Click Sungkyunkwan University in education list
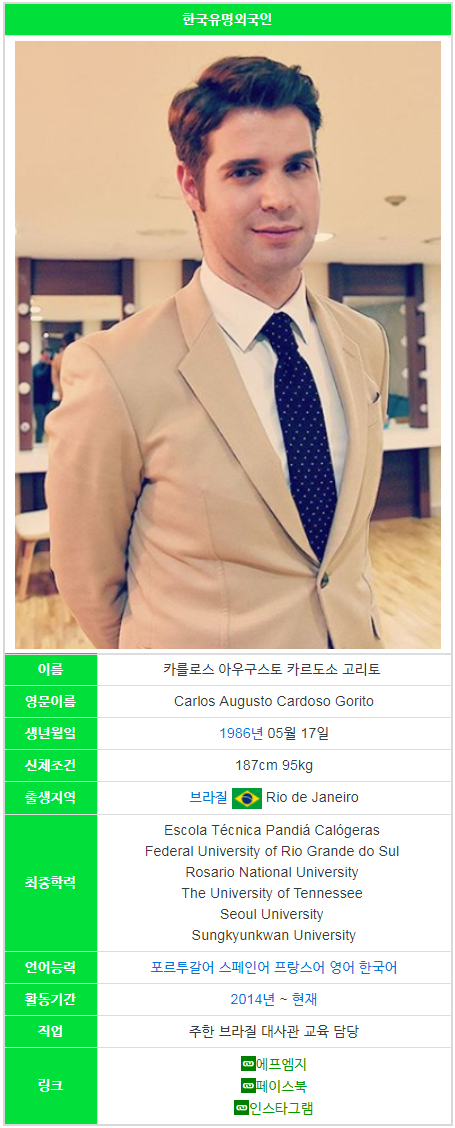 pyautogui.click(x=274, y=935)
